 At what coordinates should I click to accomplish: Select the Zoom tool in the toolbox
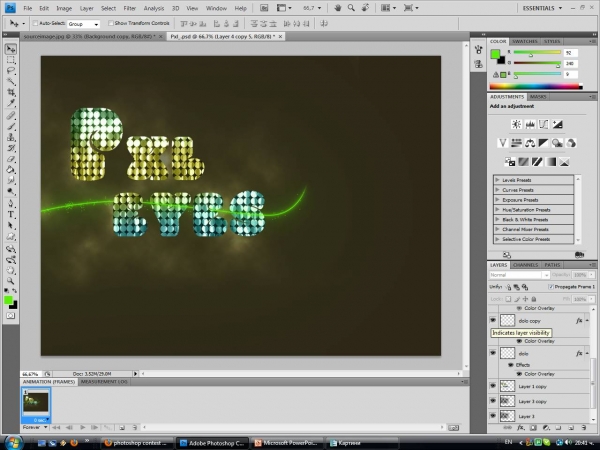[11, 281]
